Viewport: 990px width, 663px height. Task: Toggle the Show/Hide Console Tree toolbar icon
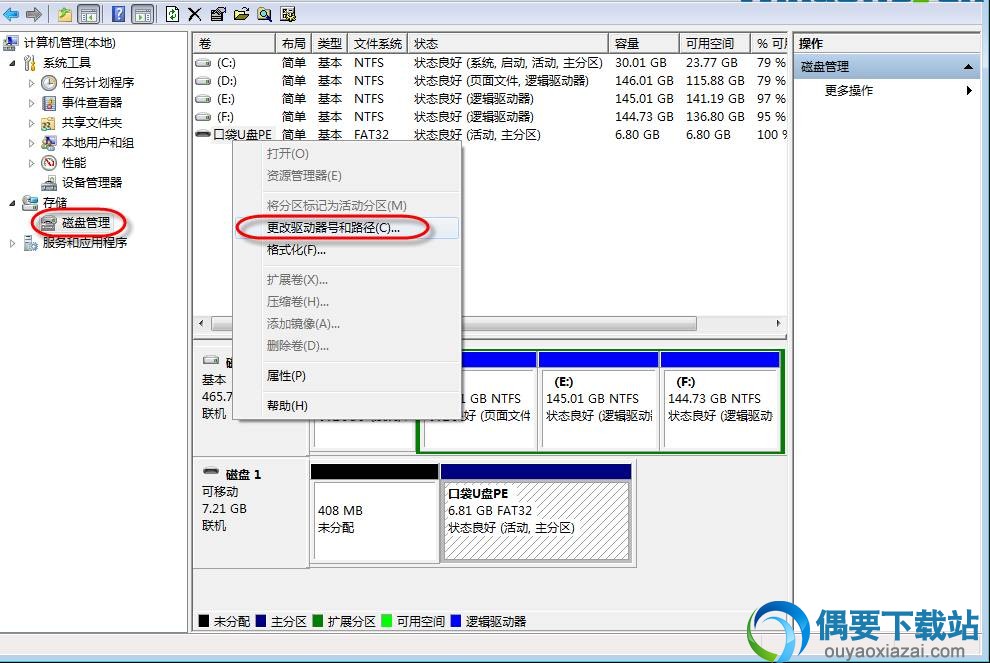tap(89, 14)
